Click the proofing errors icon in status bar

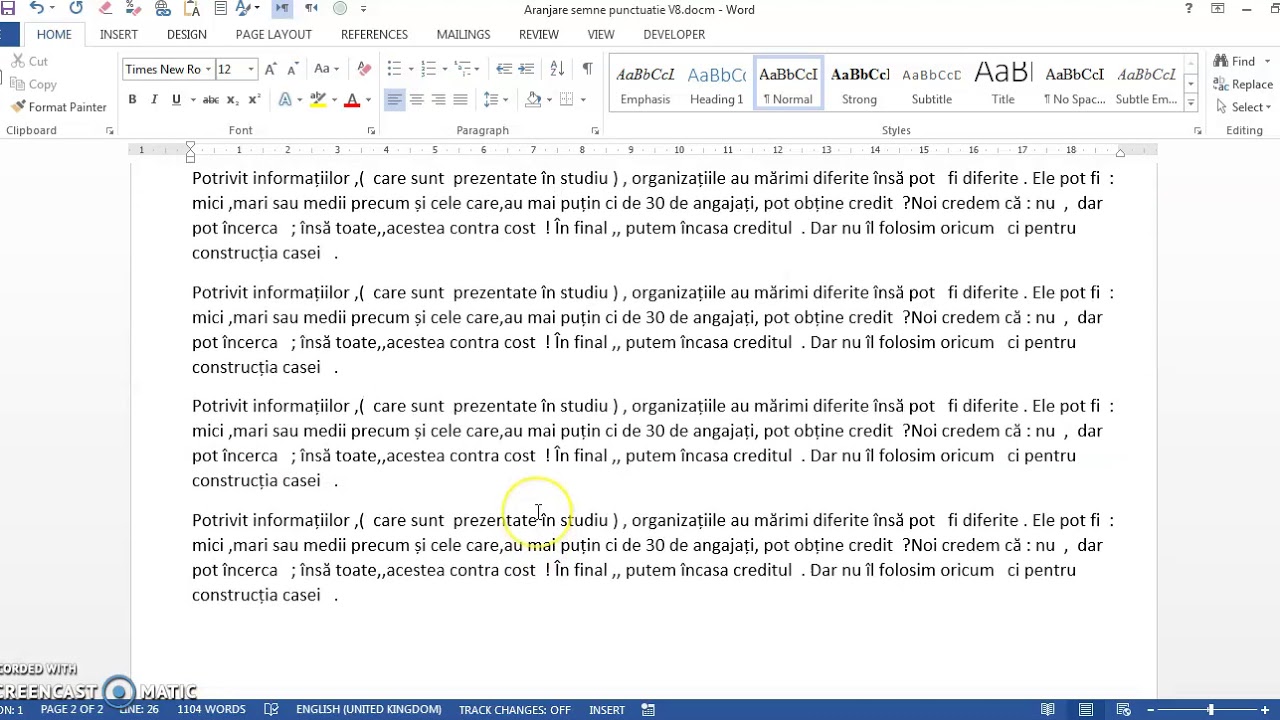pyautogui.click(x=271, y=710)
